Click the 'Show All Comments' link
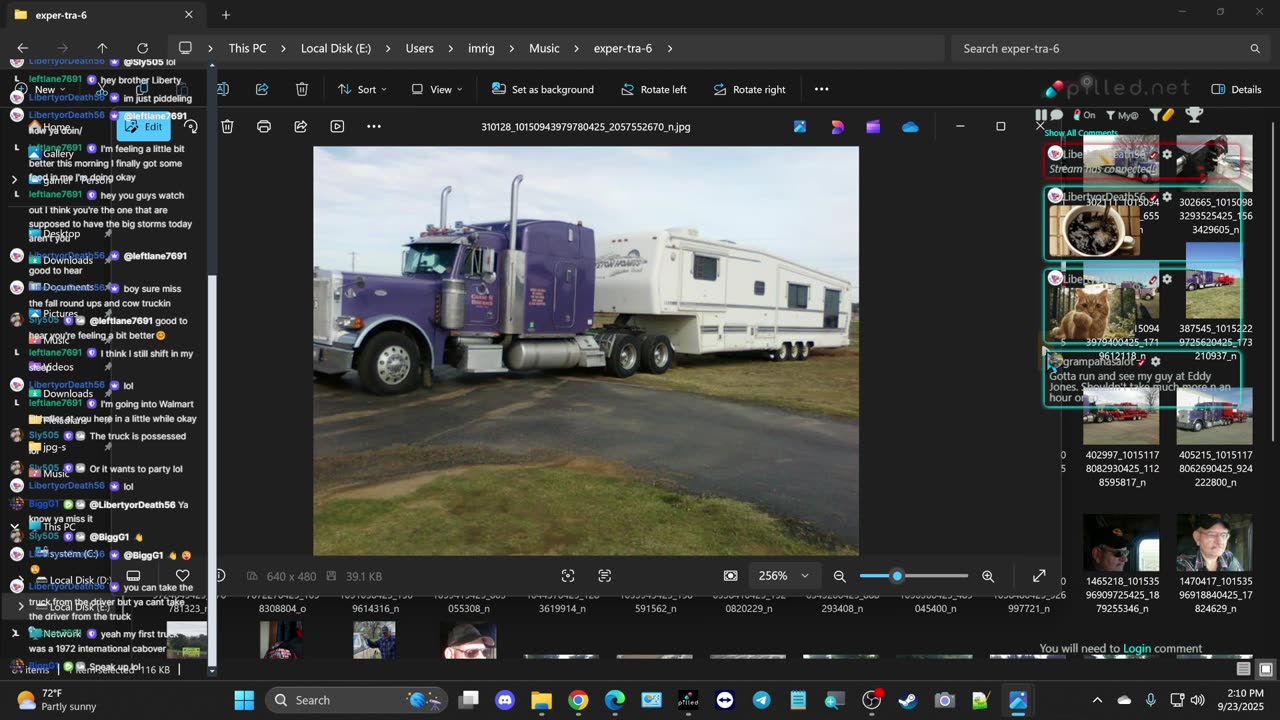The width and height of the screenshot is (1280, 720). click(x=1081, y=133)
